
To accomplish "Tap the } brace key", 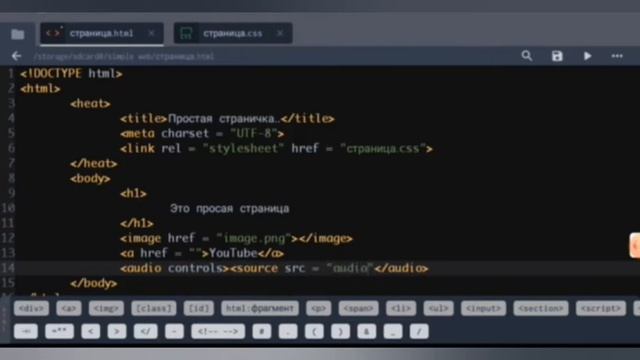I will [x=340, y=331].
